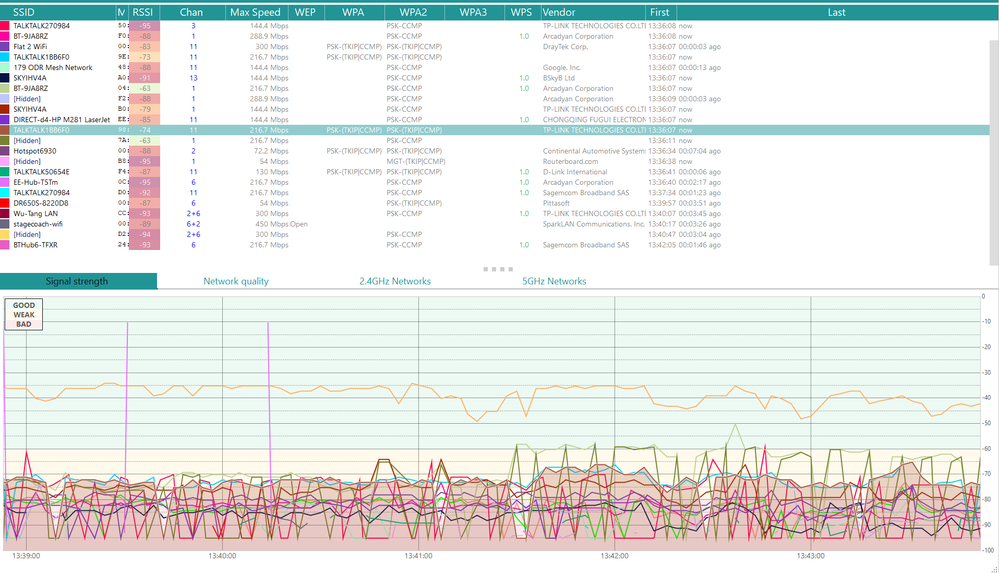This screenshot has width=999, height=573.
Task: Switch to the Signal strength tab
Action: (x=77, y=281)
